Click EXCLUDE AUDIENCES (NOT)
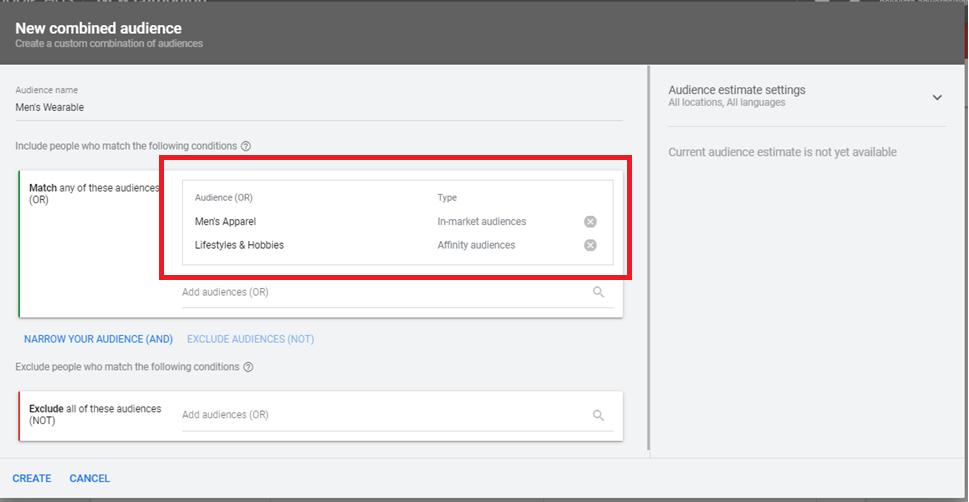Viewport: 969px width, 502px height. click(250, 339)
